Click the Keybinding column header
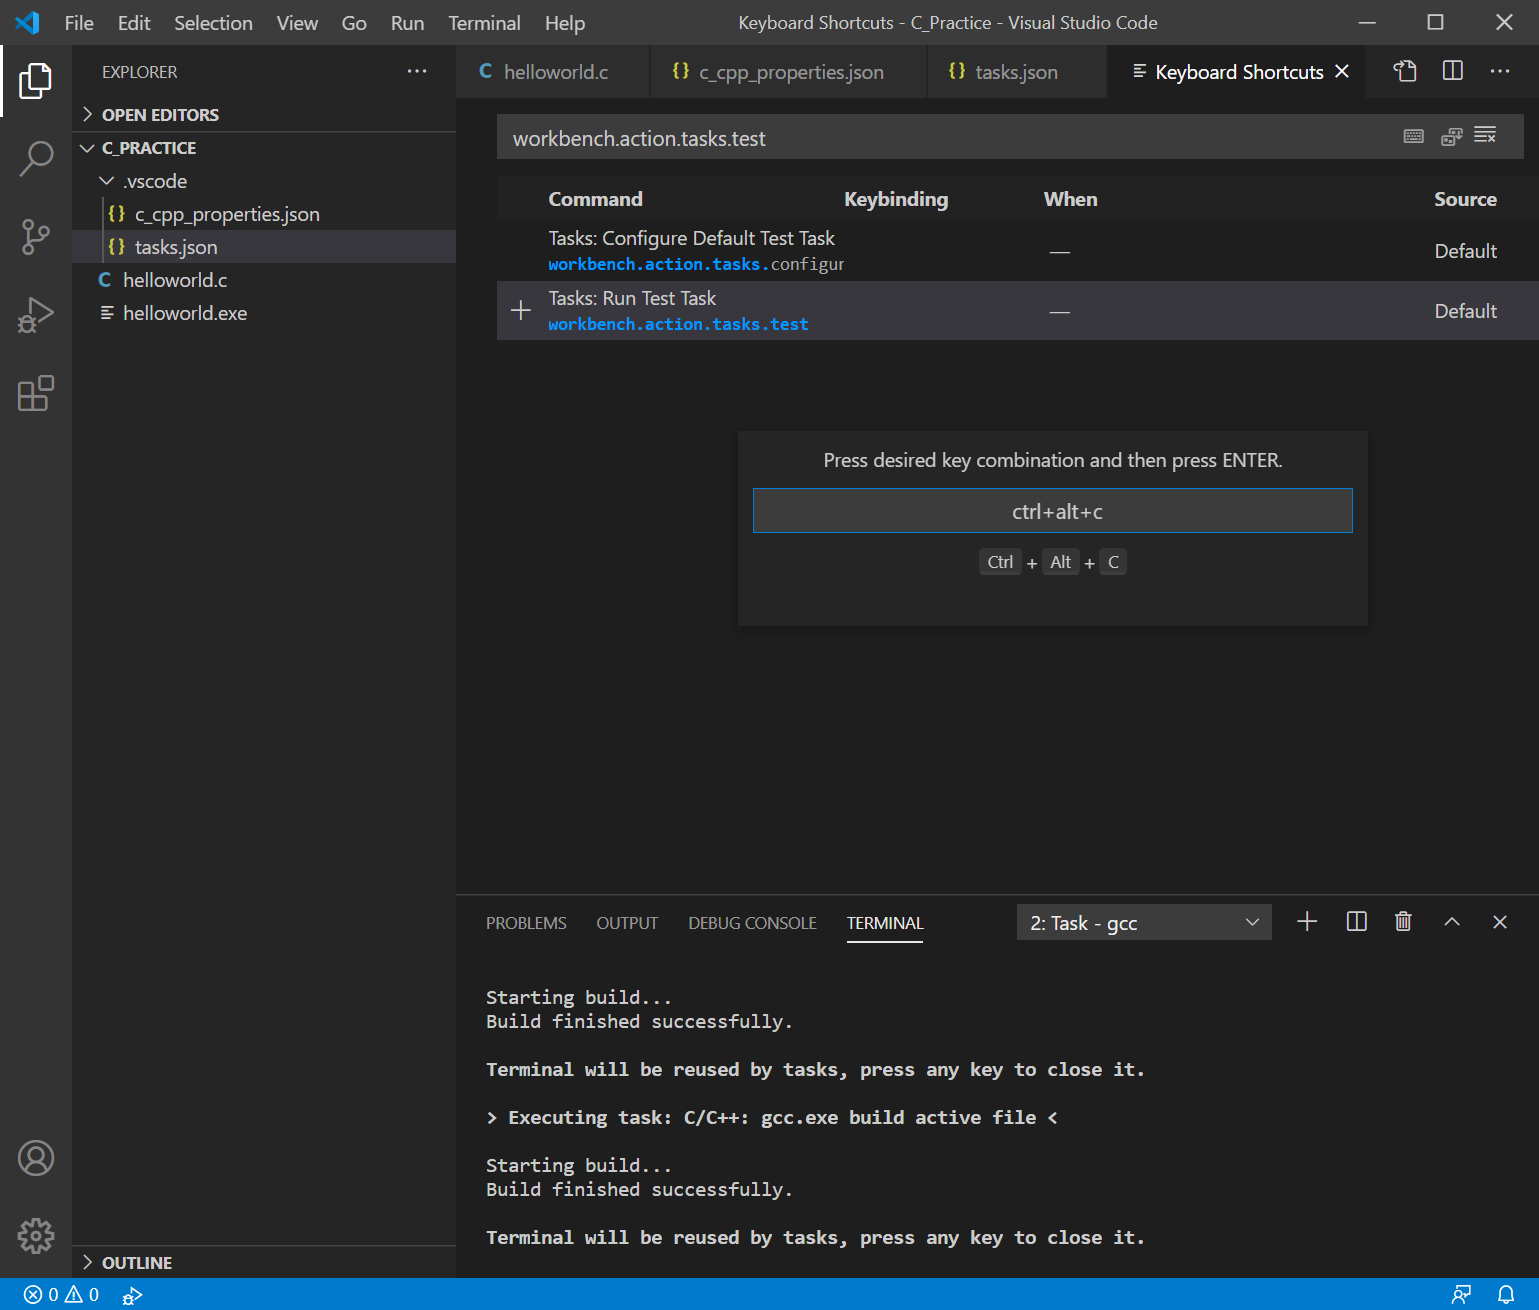Image resolution: width=1539 pixels, height=1310 pixels. pos(896,199)
